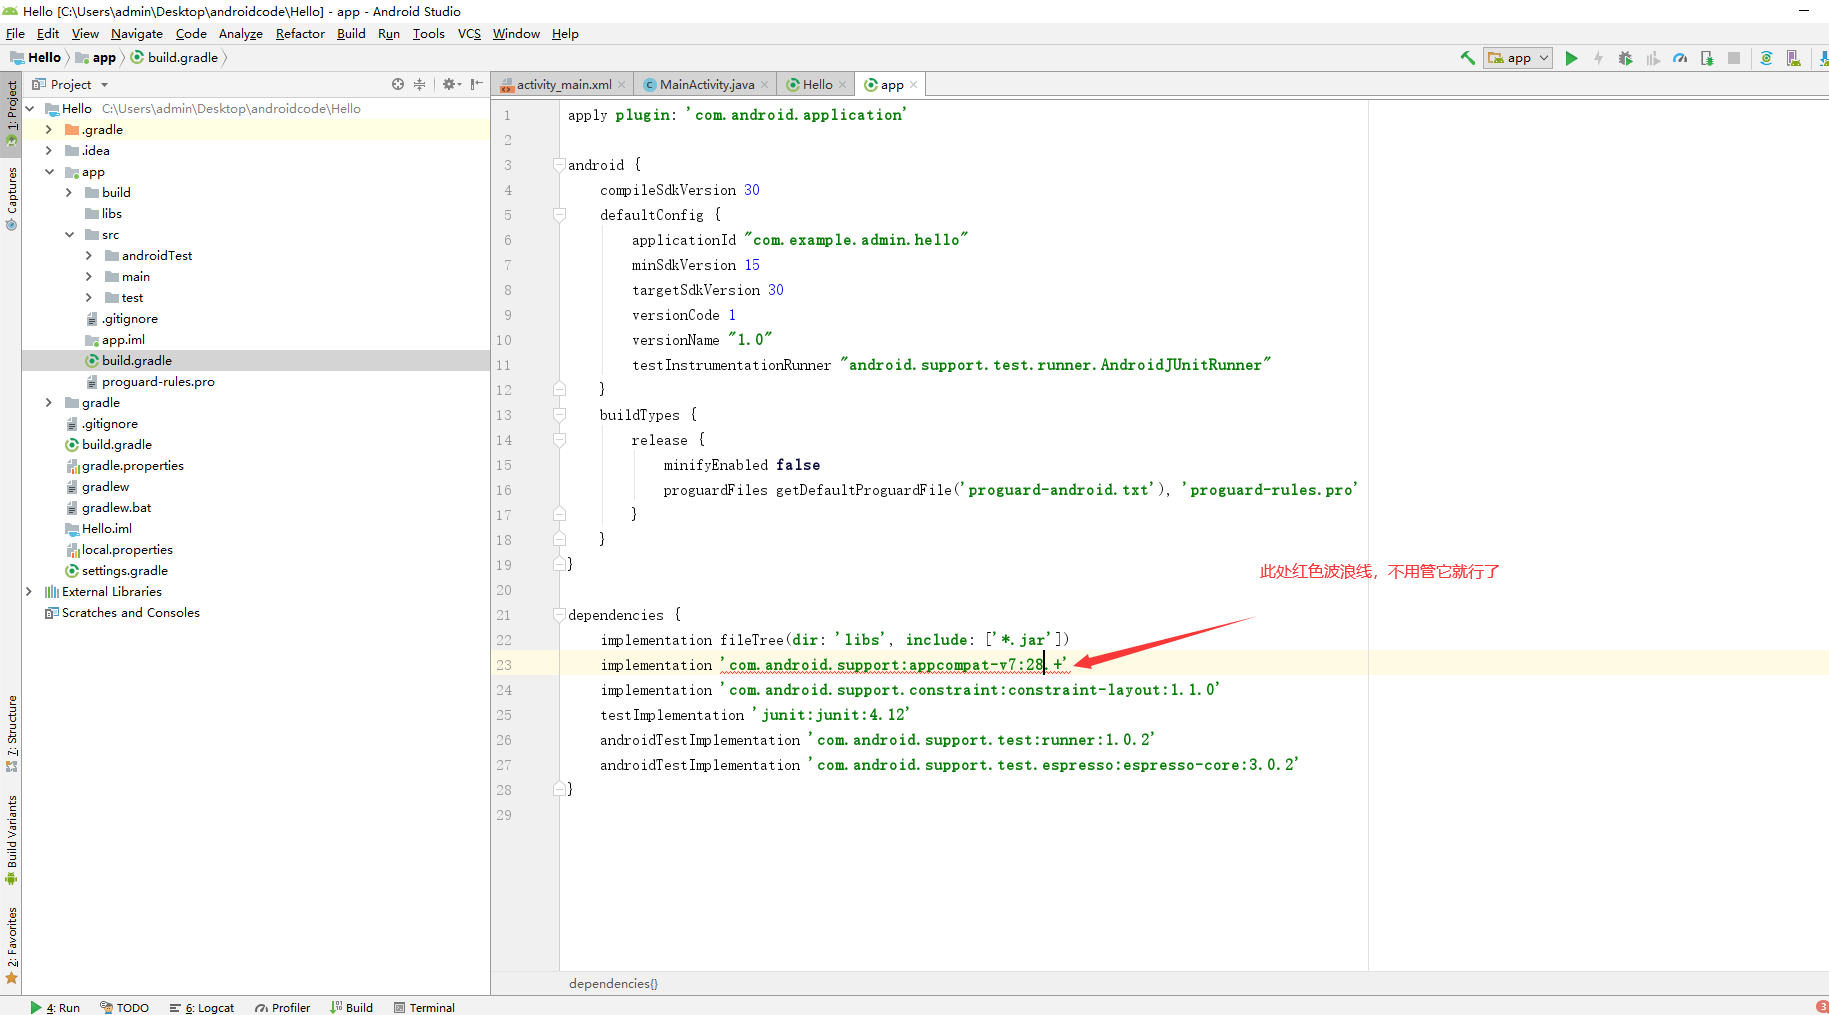Collapse all in the Project panel

click(420, 84)
